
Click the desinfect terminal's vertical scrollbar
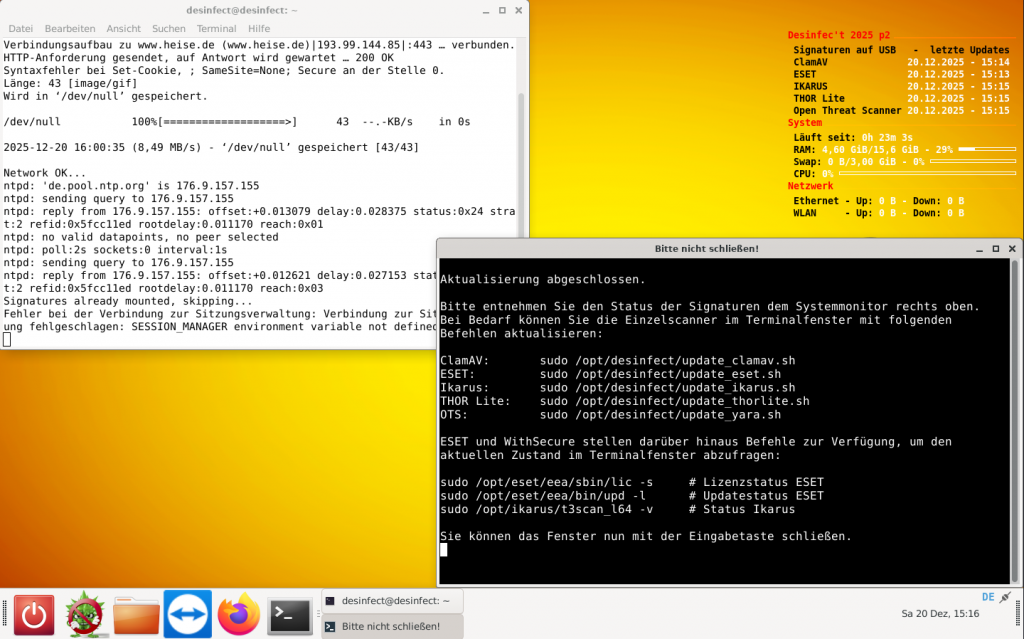coord(520,150)
